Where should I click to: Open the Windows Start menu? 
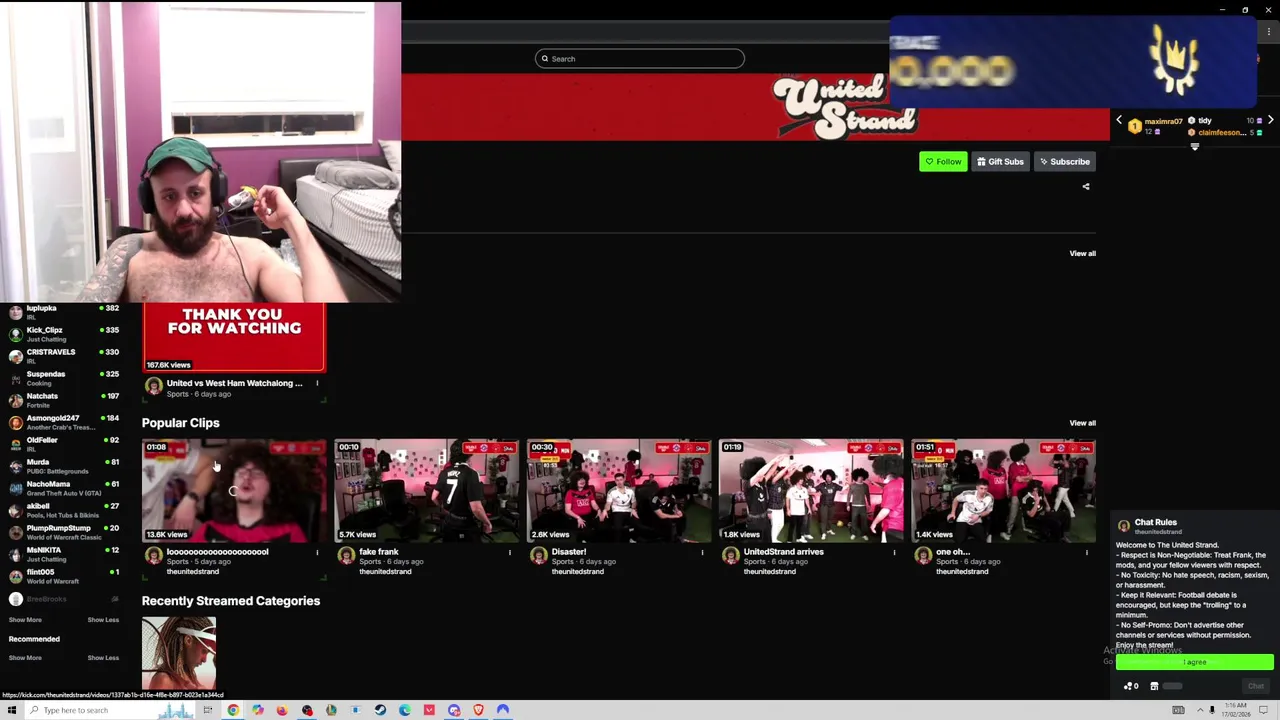12,710
